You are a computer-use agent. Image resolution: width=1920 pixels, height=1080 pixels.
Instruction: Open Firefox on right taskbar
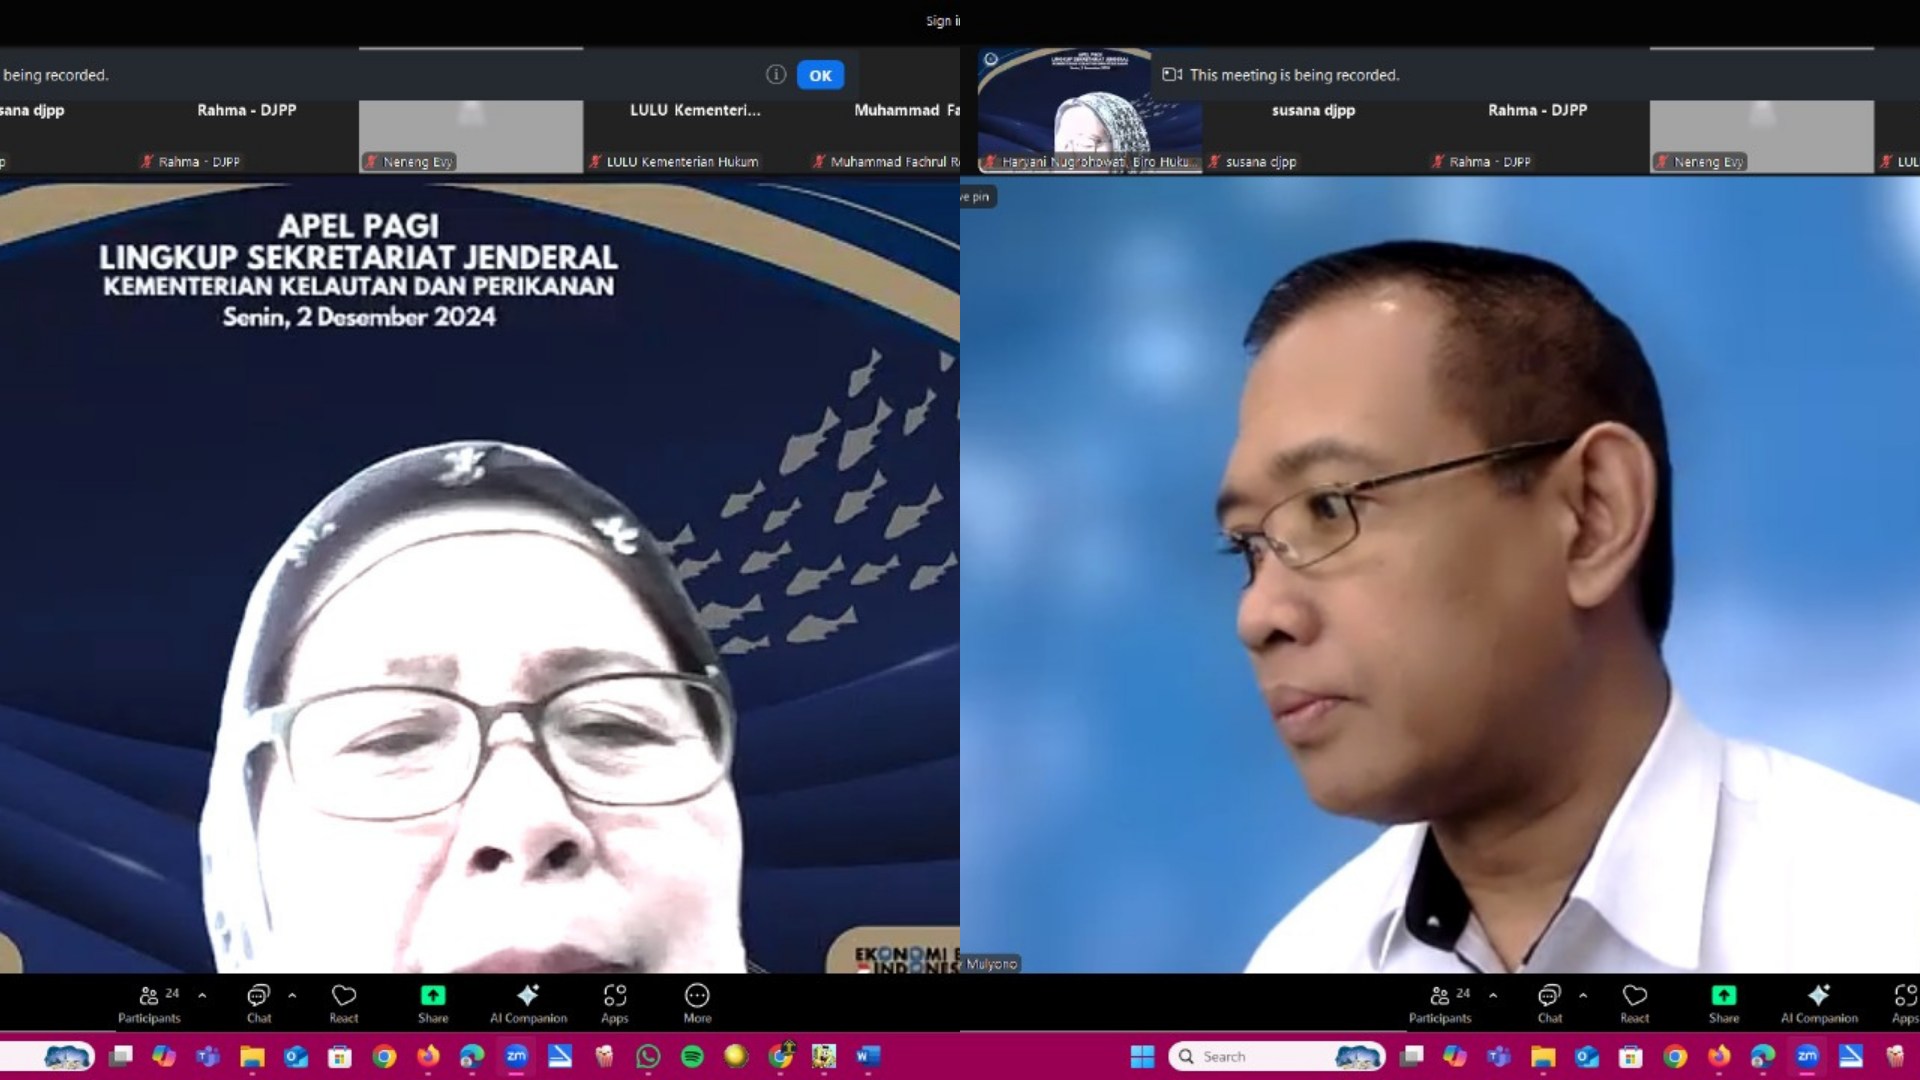tap(1719, 1056)
